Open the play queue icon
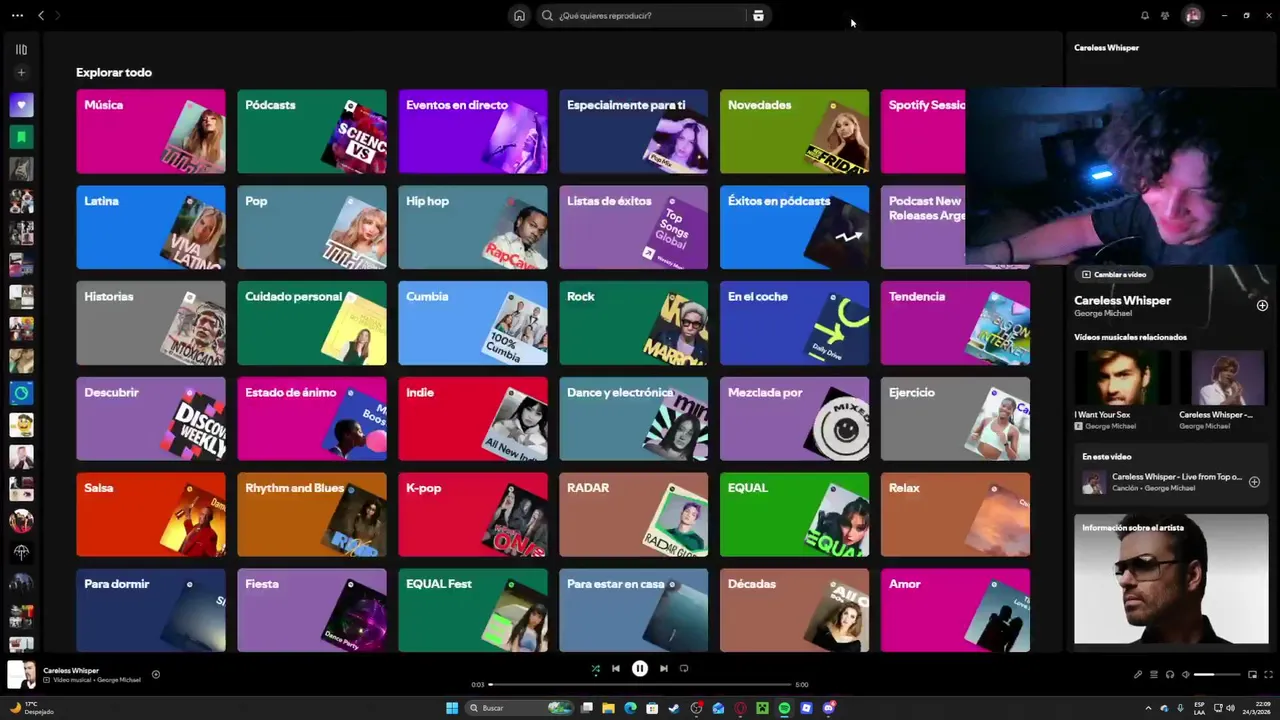 [1154, 675]
